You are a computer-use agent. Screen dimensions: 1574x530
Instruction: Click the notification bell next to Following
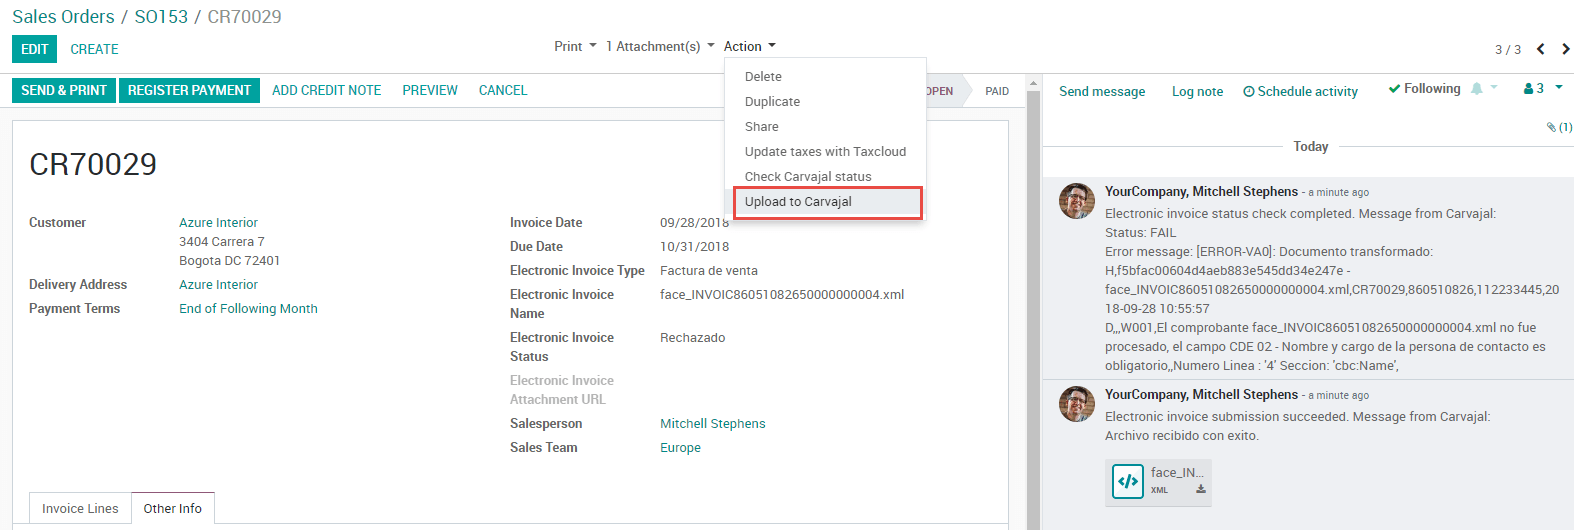(1477, 89)
